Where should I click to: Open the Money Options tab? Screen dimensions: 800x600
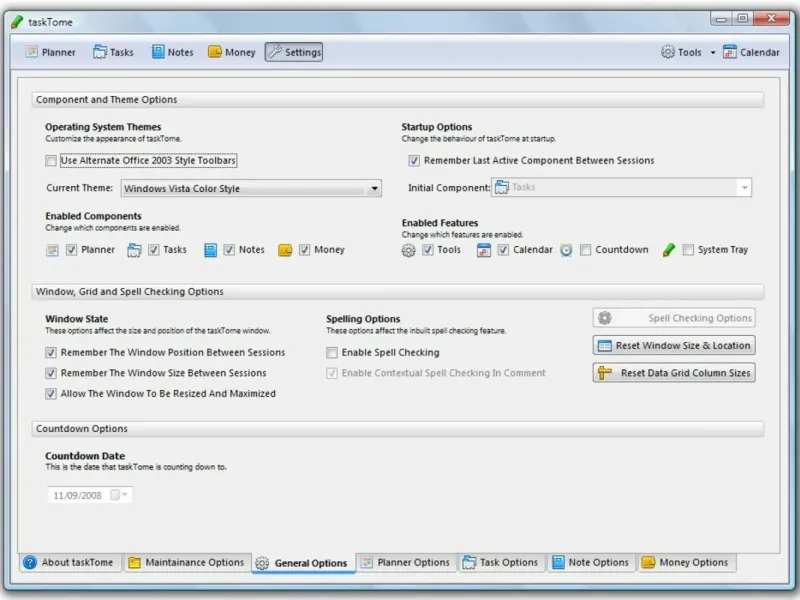click(685, 562)
